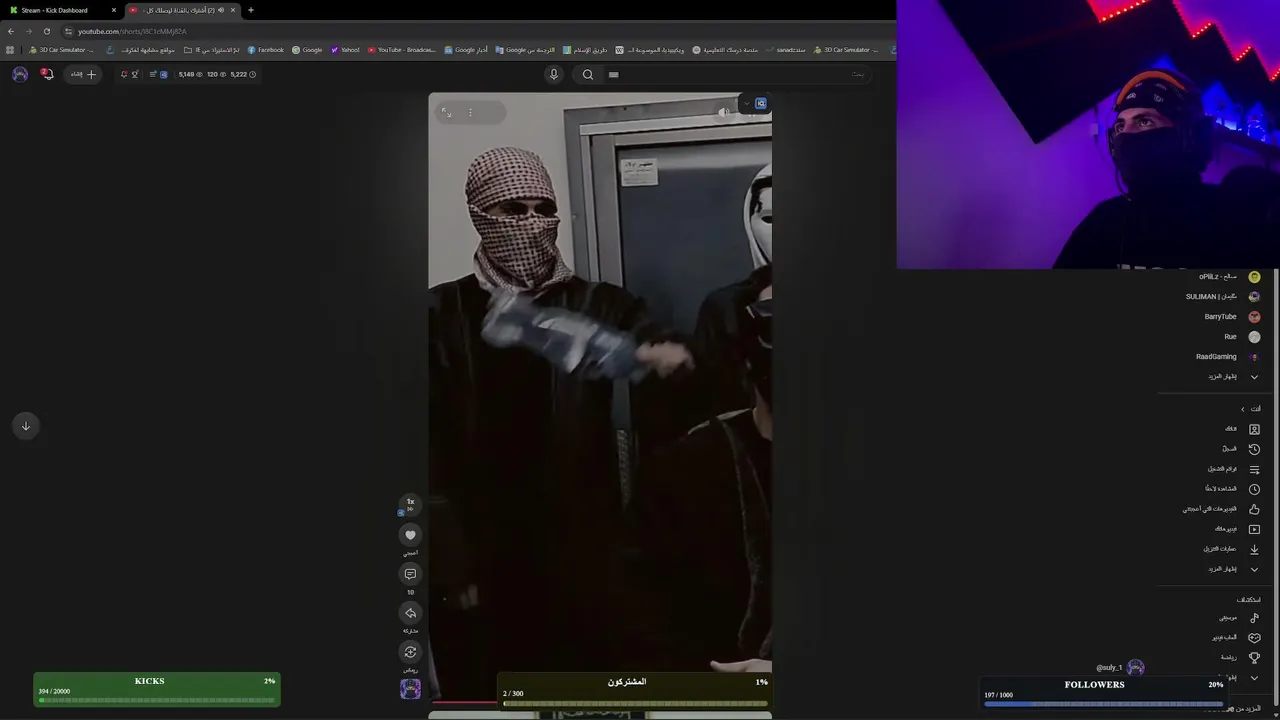Start voice search with the microphone icon
Viewport: 1280px width, 720px height.
click(553, 74)
